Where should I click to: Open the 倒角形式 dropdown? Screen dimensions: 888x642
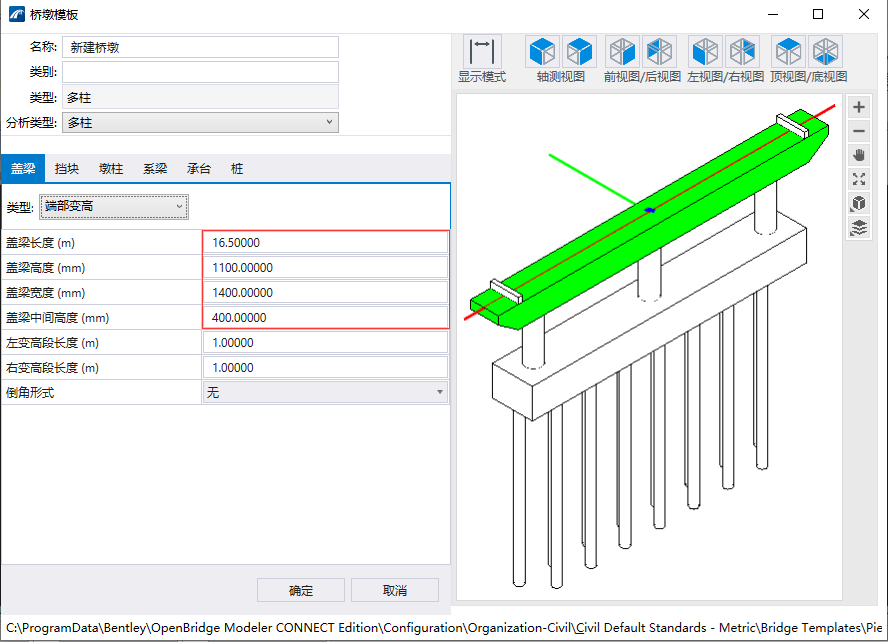pyautogui.click(x=325, y=393)
